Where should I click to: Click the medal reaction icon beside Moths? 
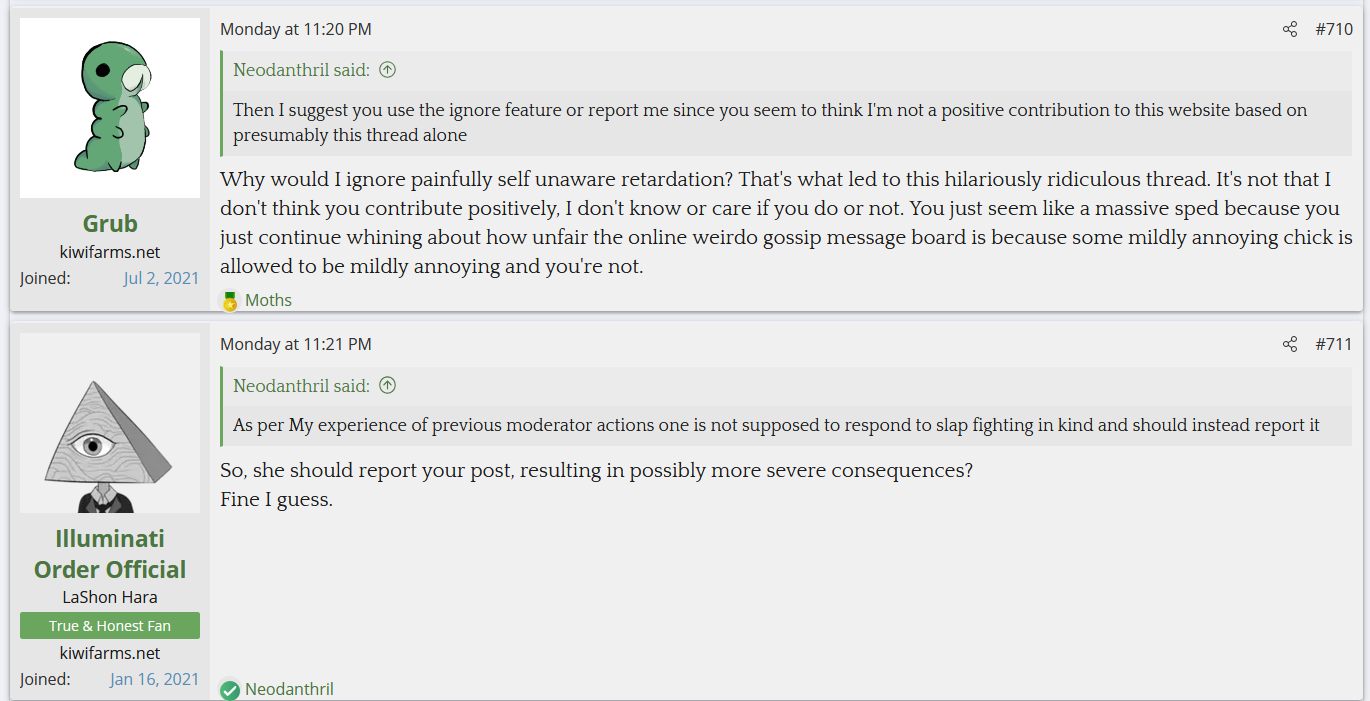(230, 300)
